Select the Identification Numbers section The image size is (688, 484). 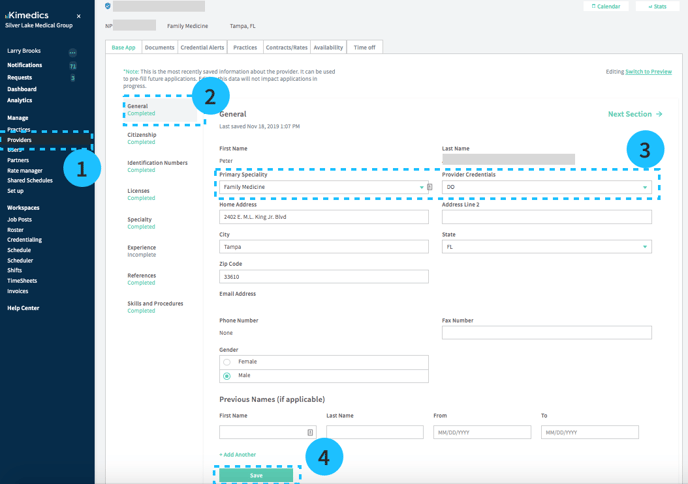(158, 166)
